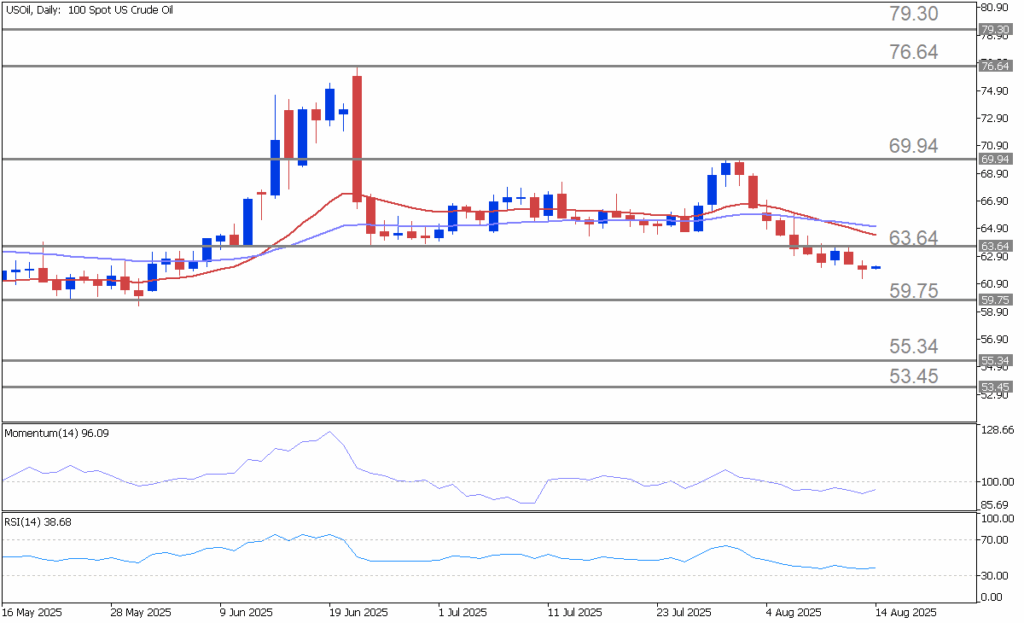Click the 72.90 price axis tick
The height and width of the screenshot is (623, 1024).
995,118
